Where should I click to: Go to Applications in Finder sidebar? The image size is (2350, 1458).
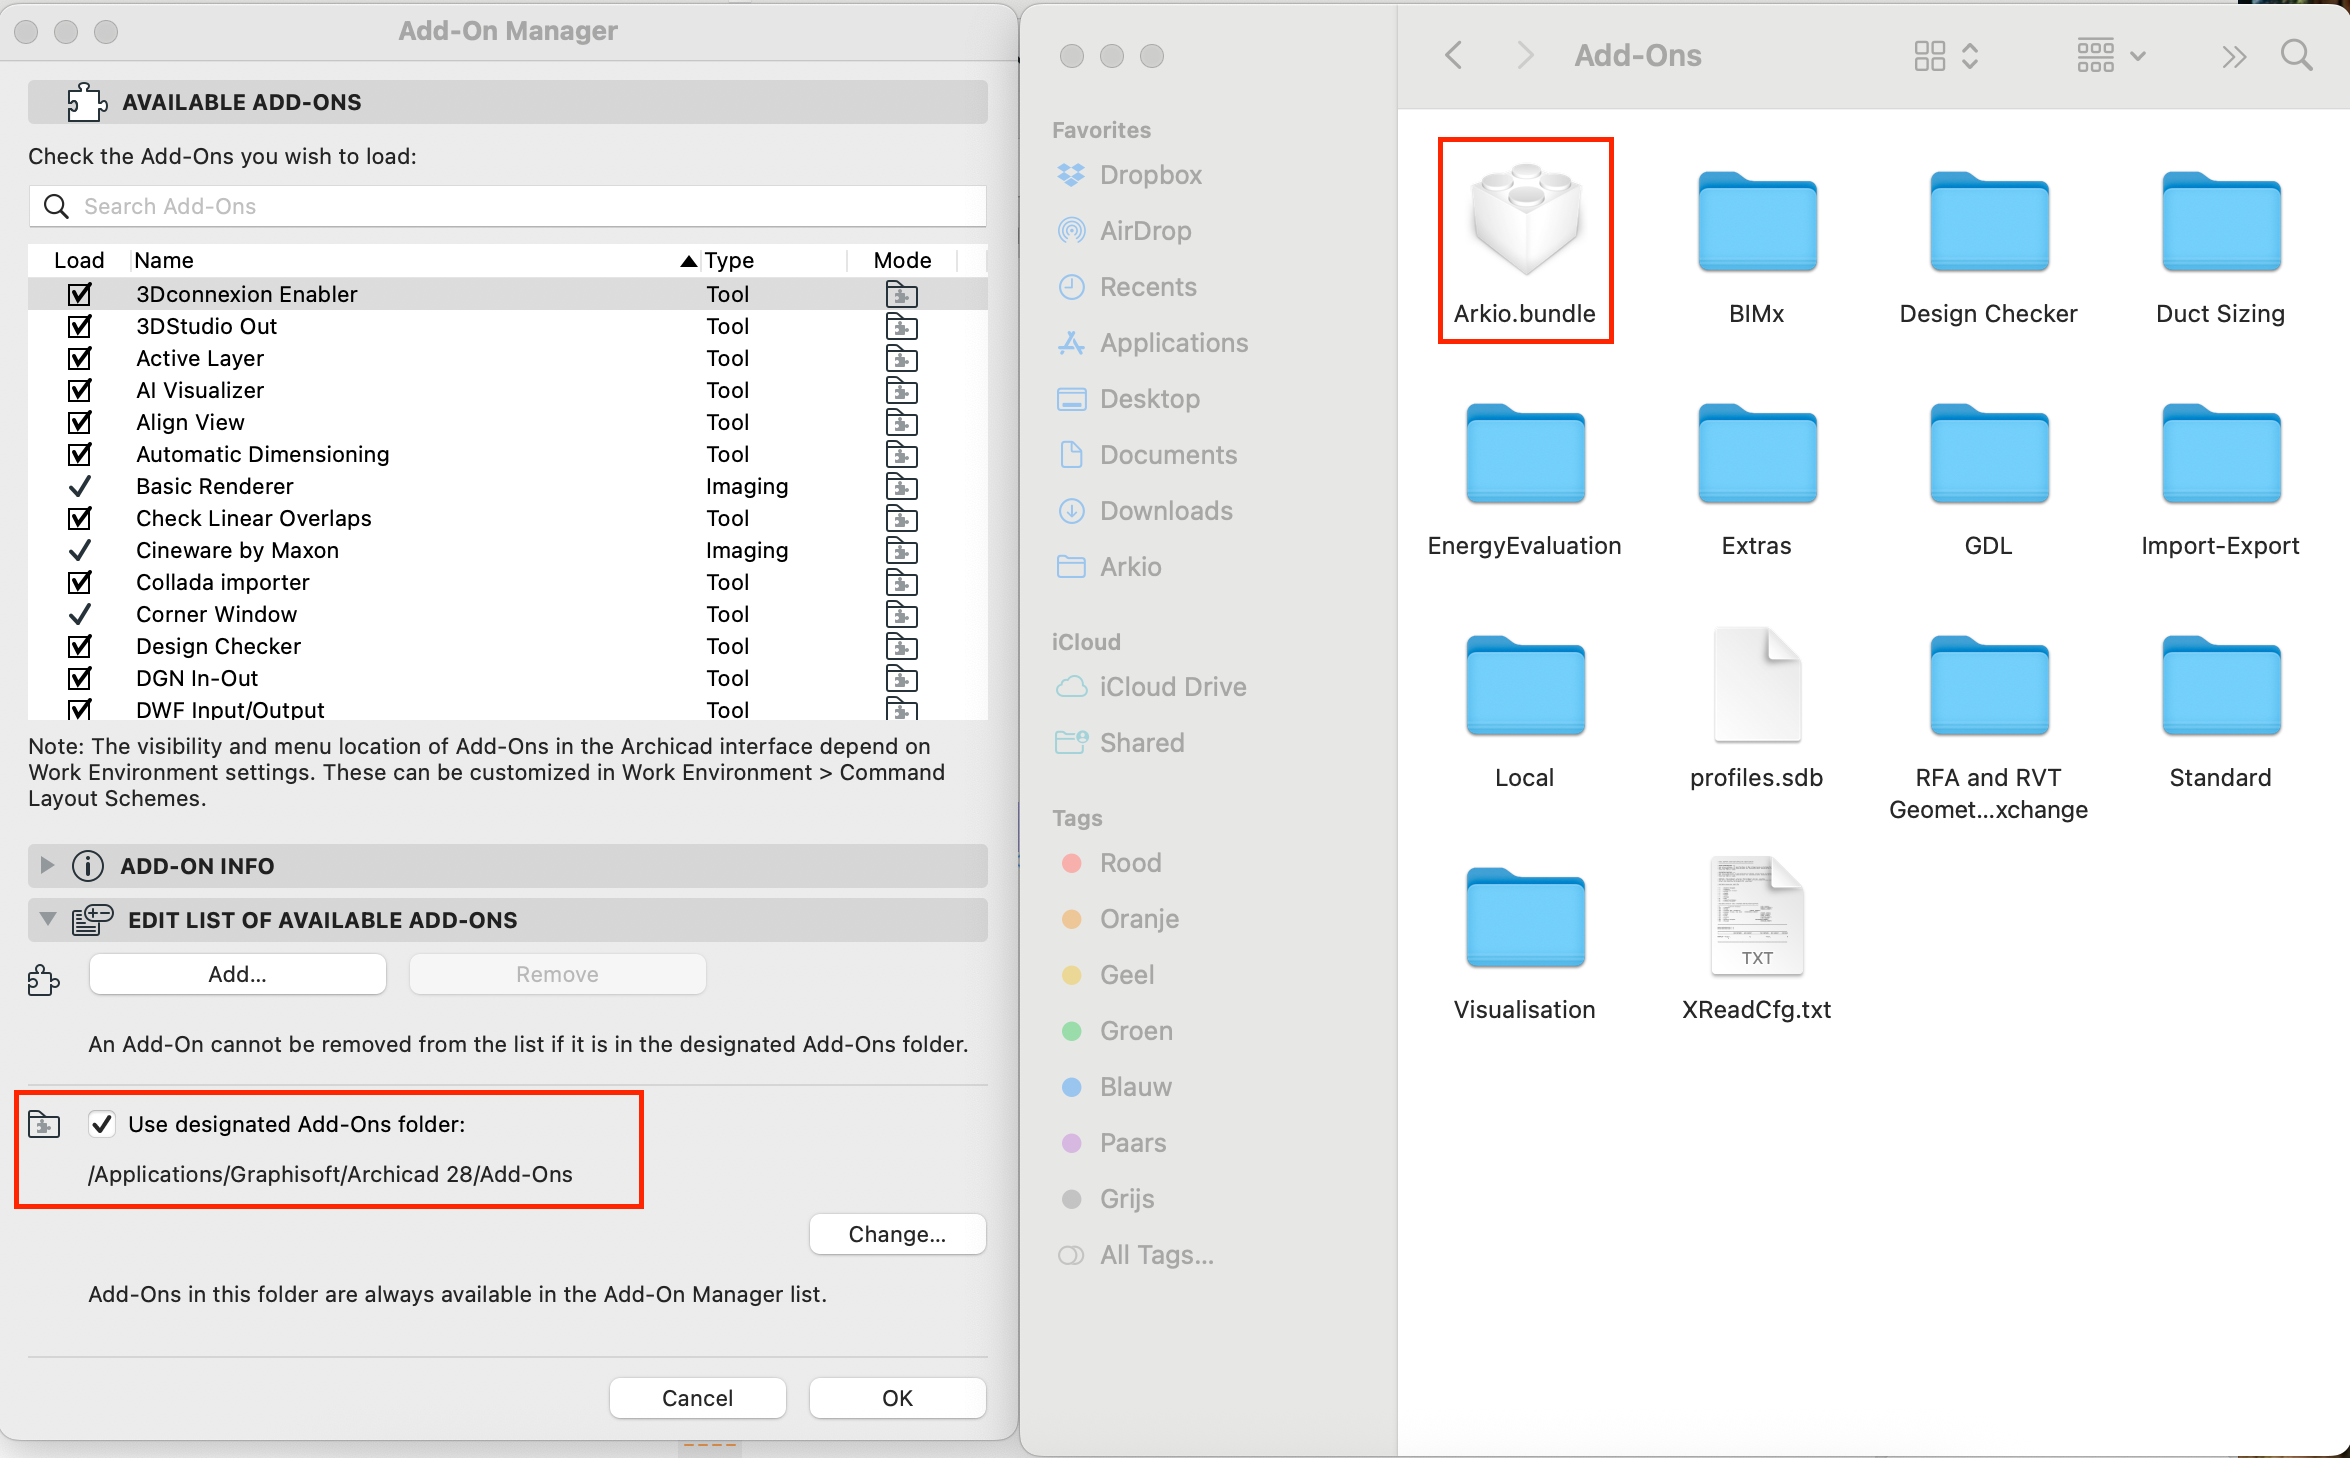coord(1174,343)
